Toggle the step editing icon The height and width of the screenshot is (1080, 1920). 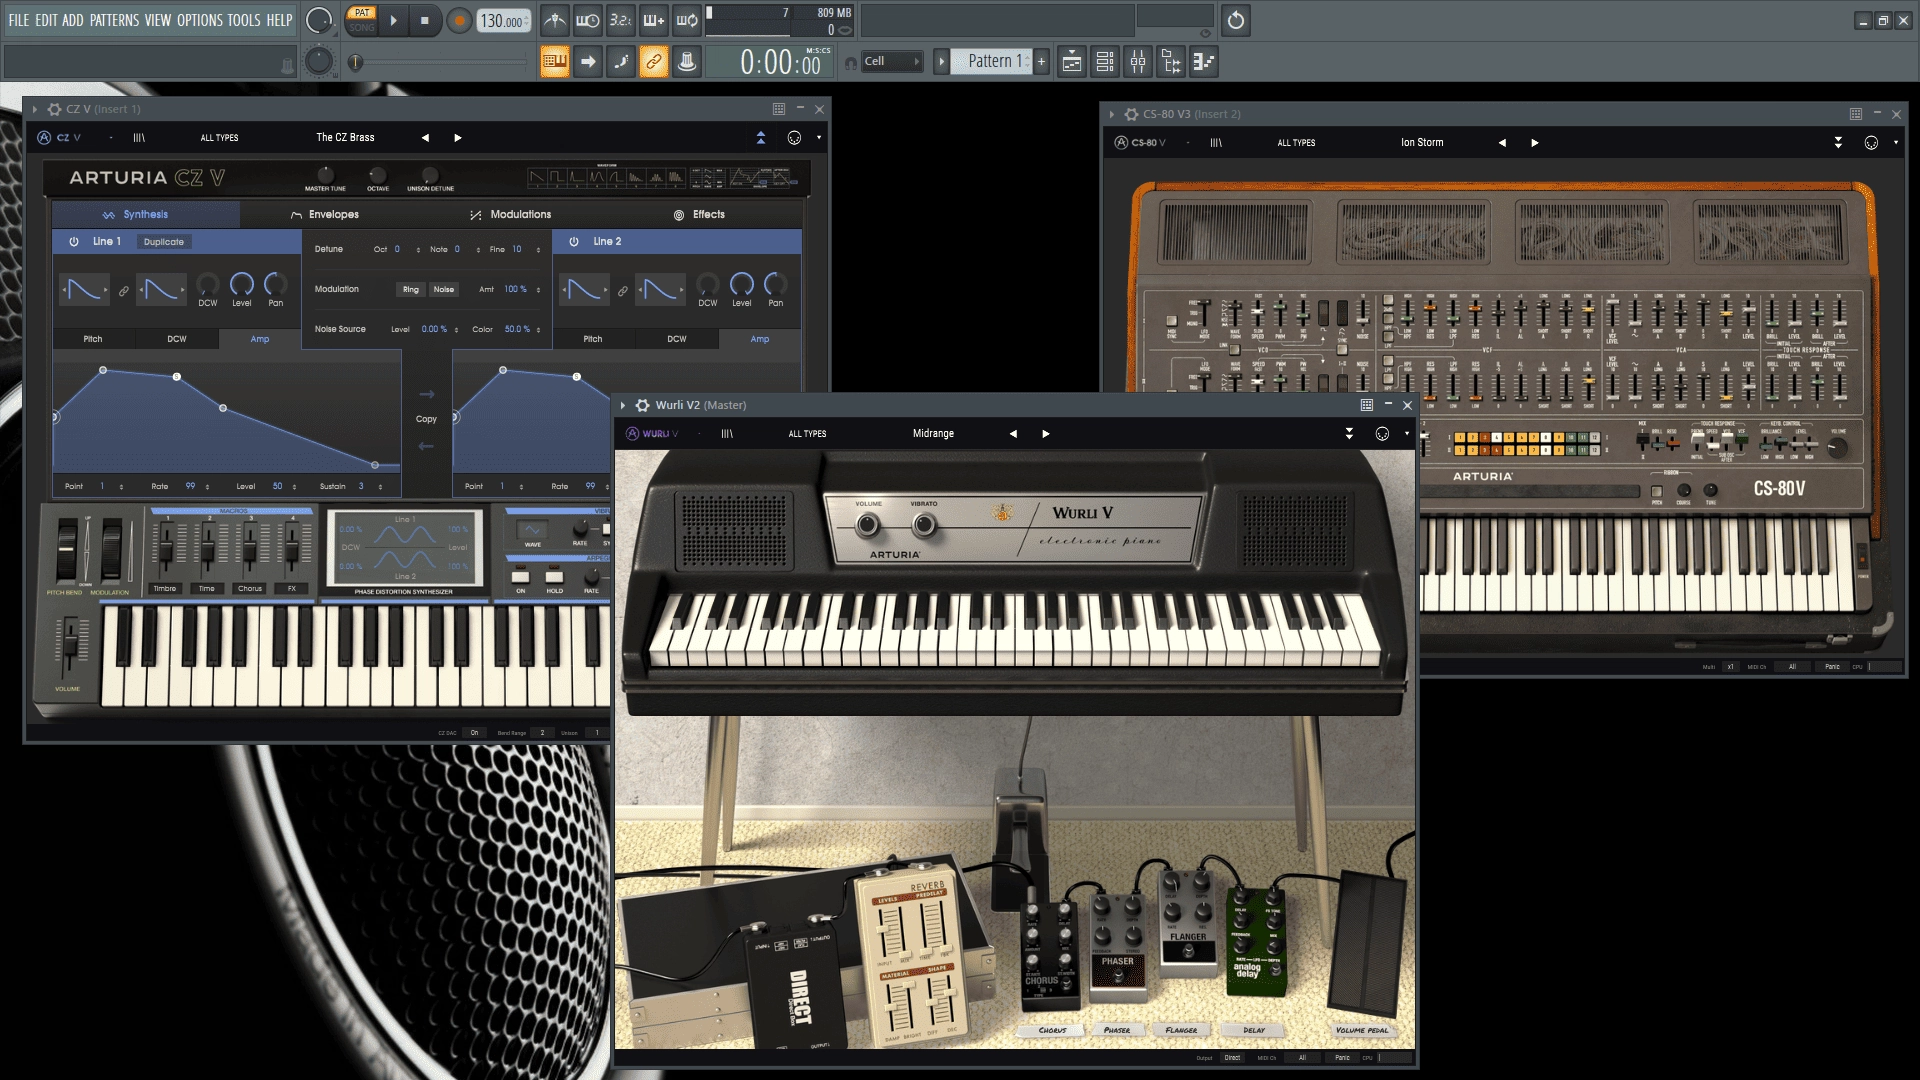coord(621,62)
